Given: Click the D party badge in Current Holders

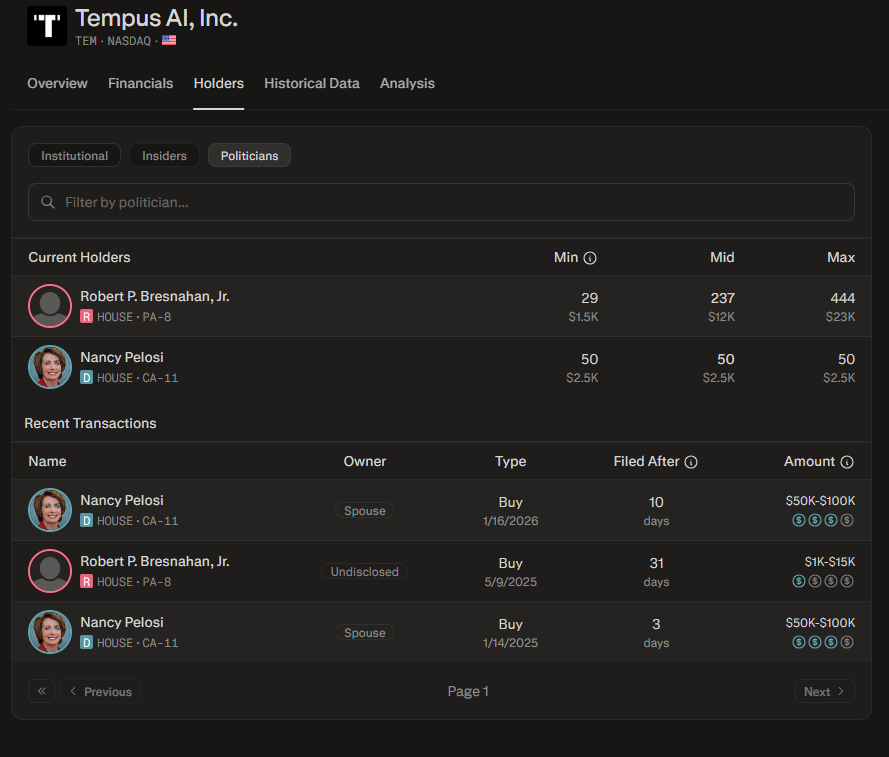Looking at the screenshot, I should pos(86,377).
